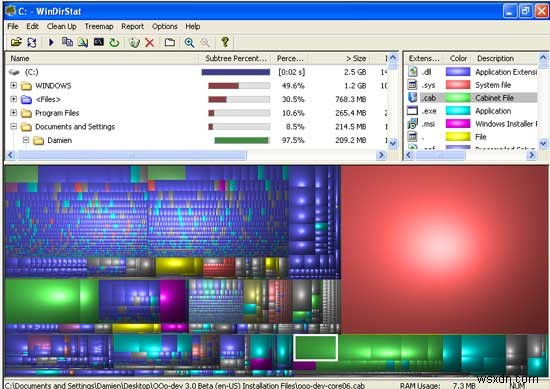Expand the WINDOWS folder node

(13, 85)
